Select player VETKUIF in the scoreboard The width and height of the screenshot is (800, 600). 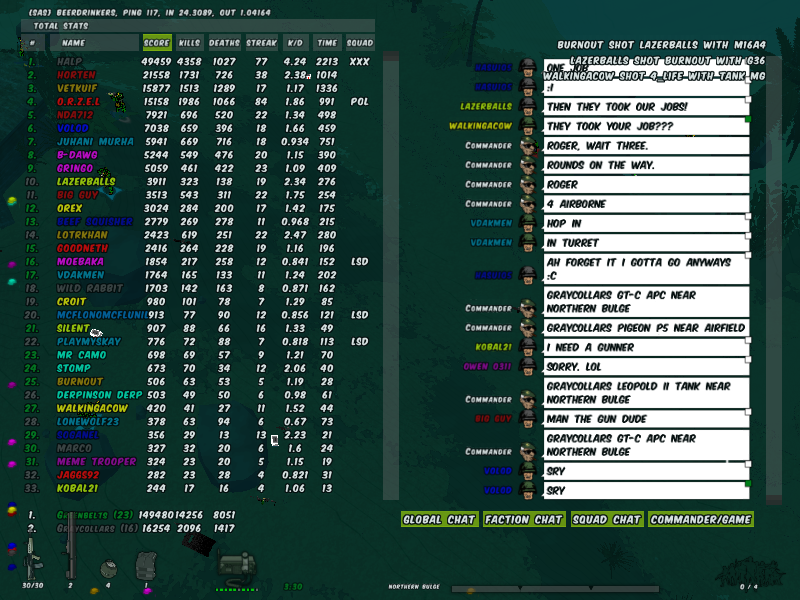pyautogui.click(x=77, y=88)
